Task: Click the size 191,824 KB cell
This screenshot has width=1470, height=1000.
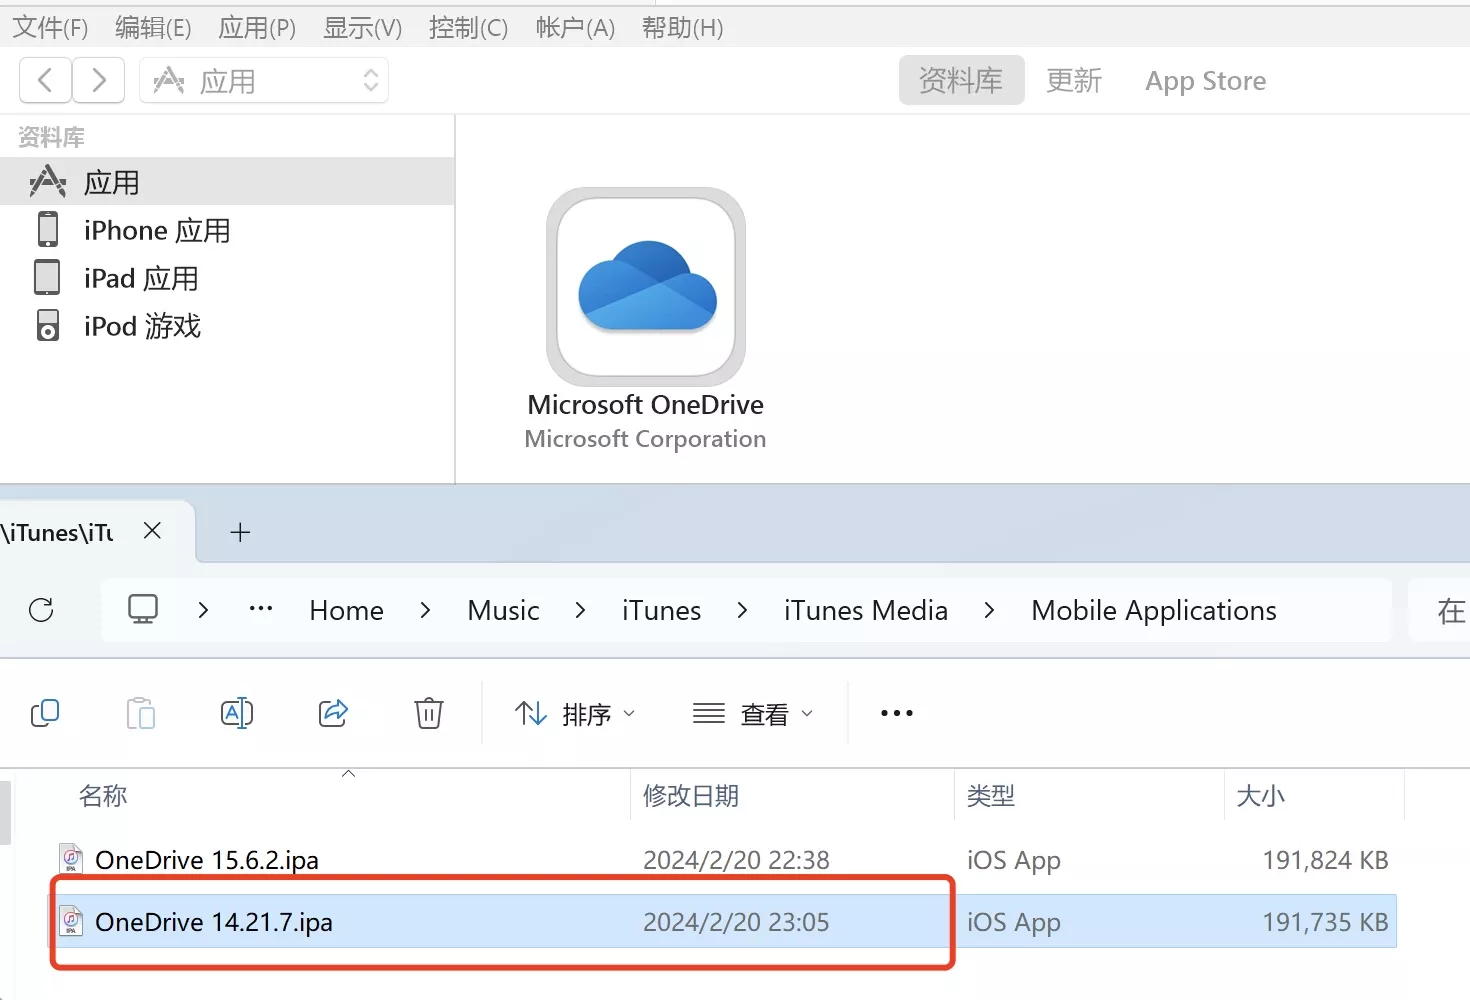Action: pos(1325,860)
